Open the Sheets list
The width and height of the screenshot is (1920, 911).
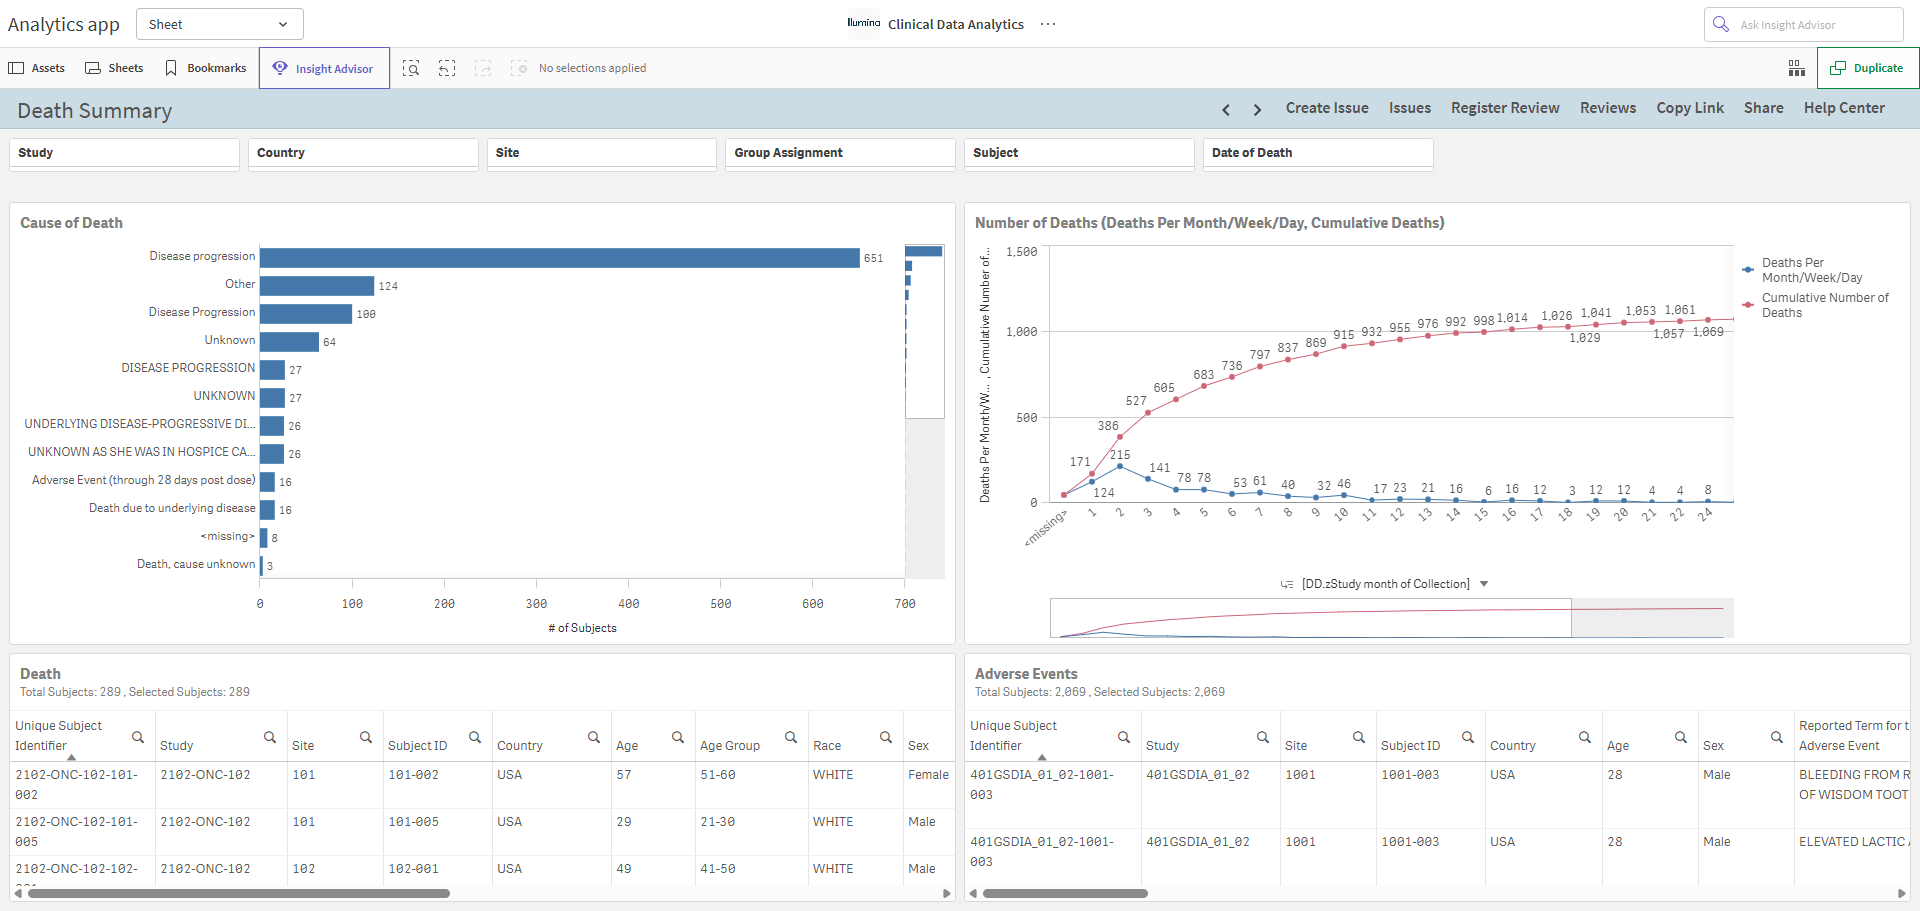pos(114,68)
